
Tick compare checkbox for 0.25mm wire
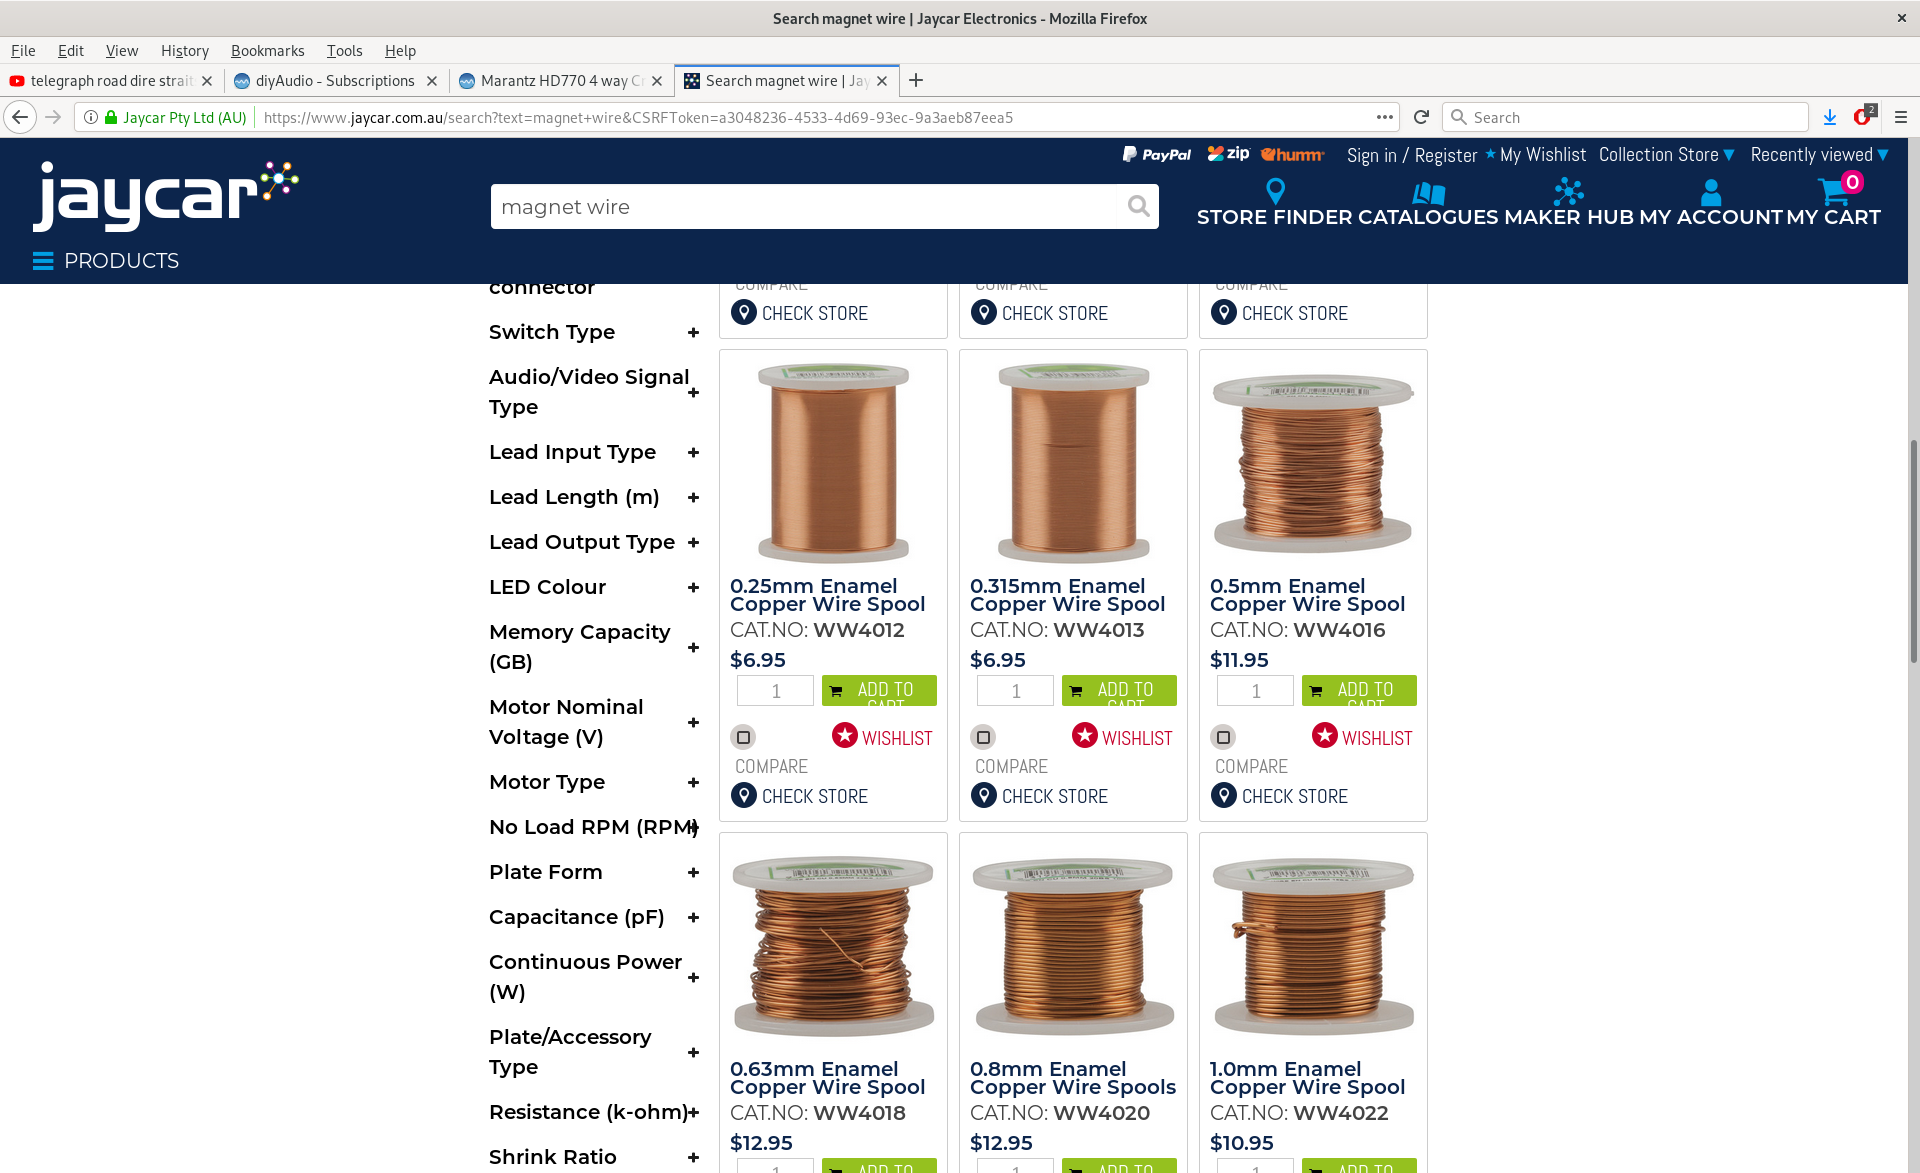pos(743,737)
